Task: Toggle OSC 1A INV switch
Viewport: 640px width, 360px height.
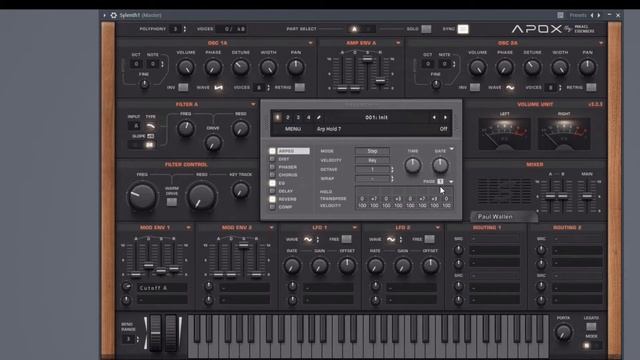Action: 183,87
